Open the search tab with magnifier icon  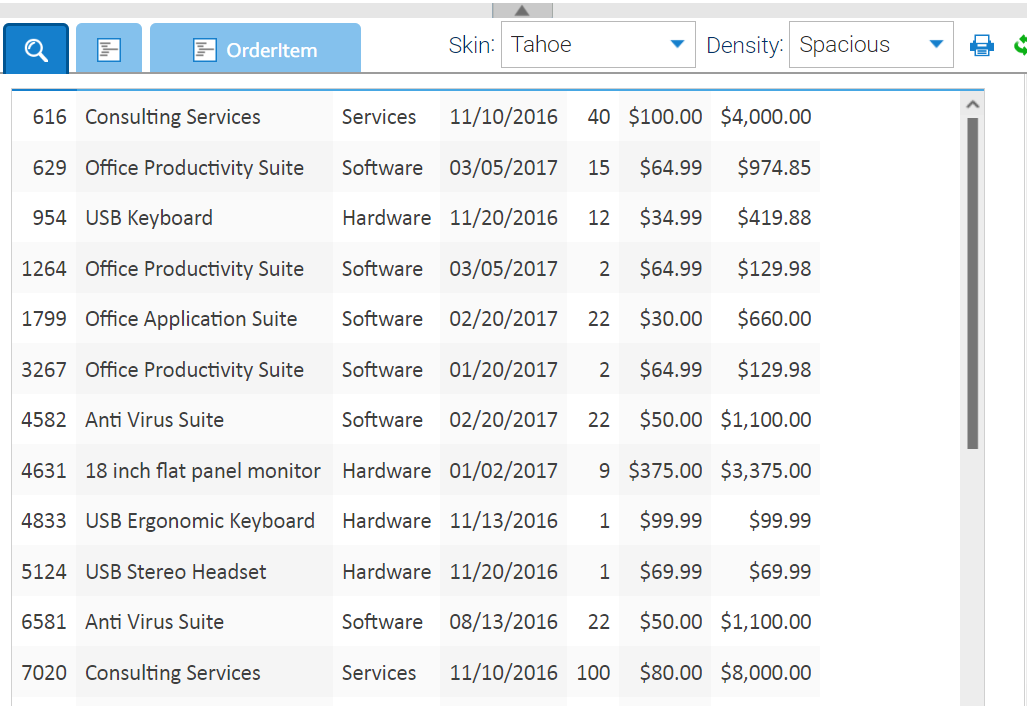point(36,50)
